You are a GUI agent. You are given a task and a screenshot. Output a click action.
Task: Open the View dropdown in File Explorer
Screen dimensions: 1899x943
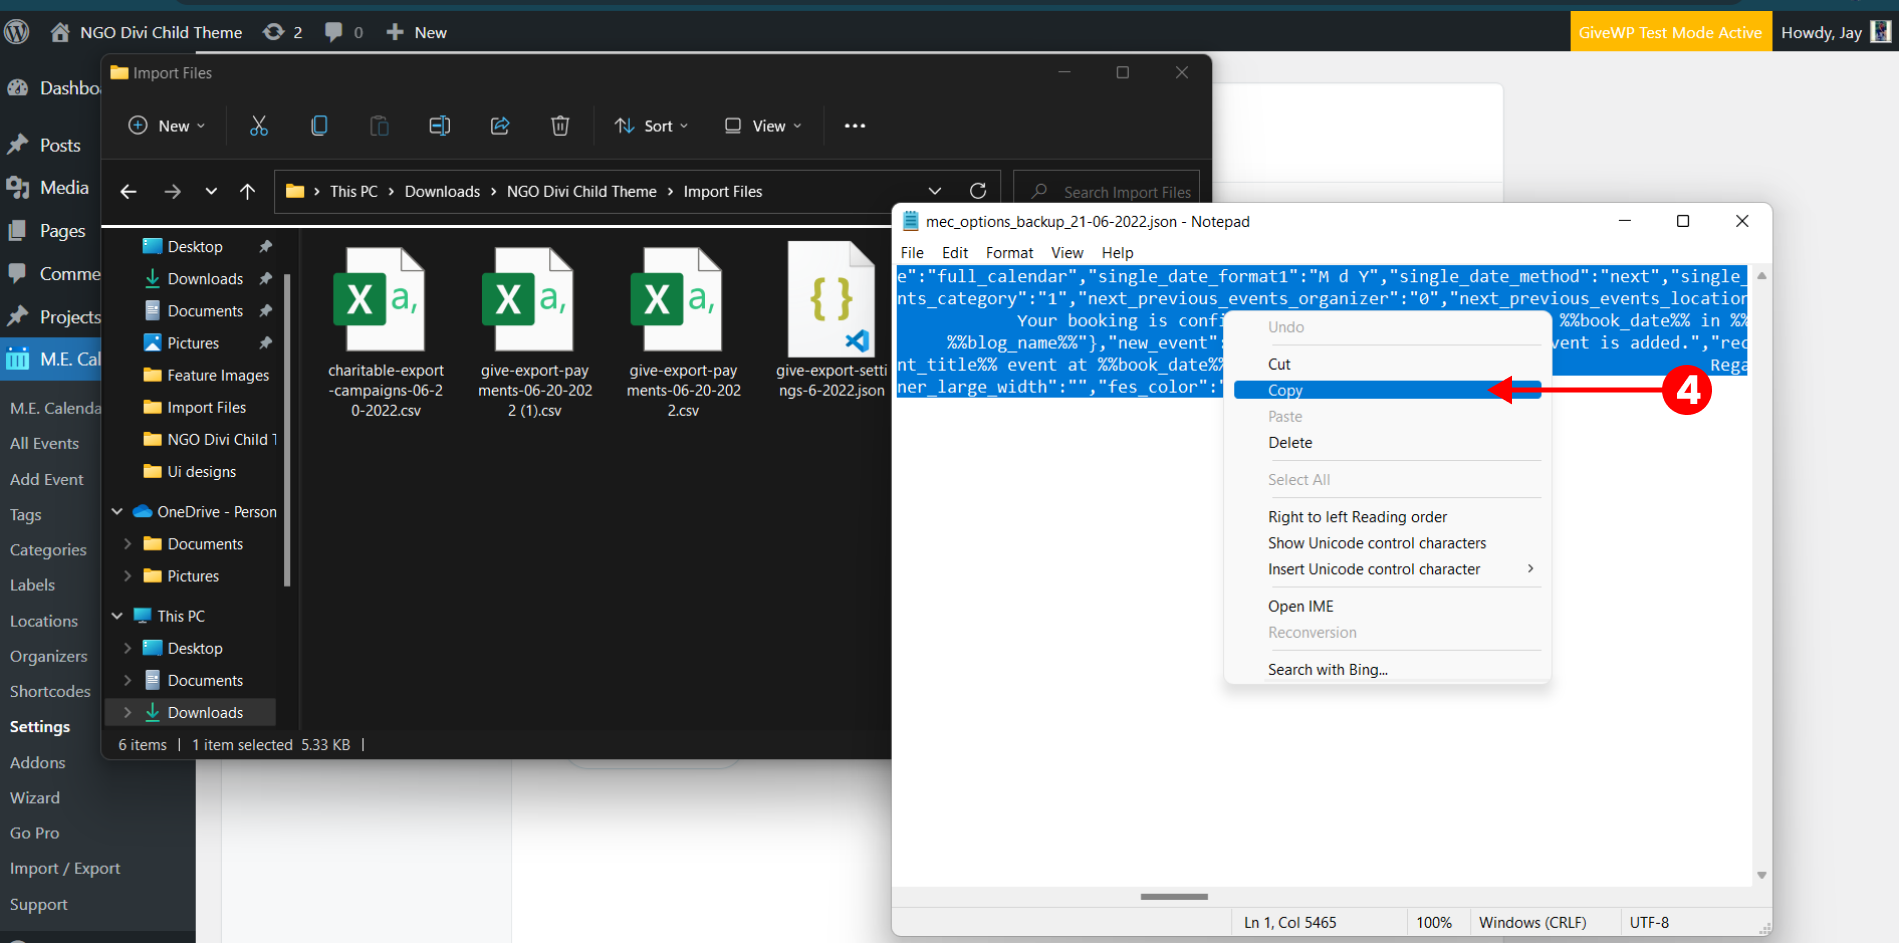763,126
